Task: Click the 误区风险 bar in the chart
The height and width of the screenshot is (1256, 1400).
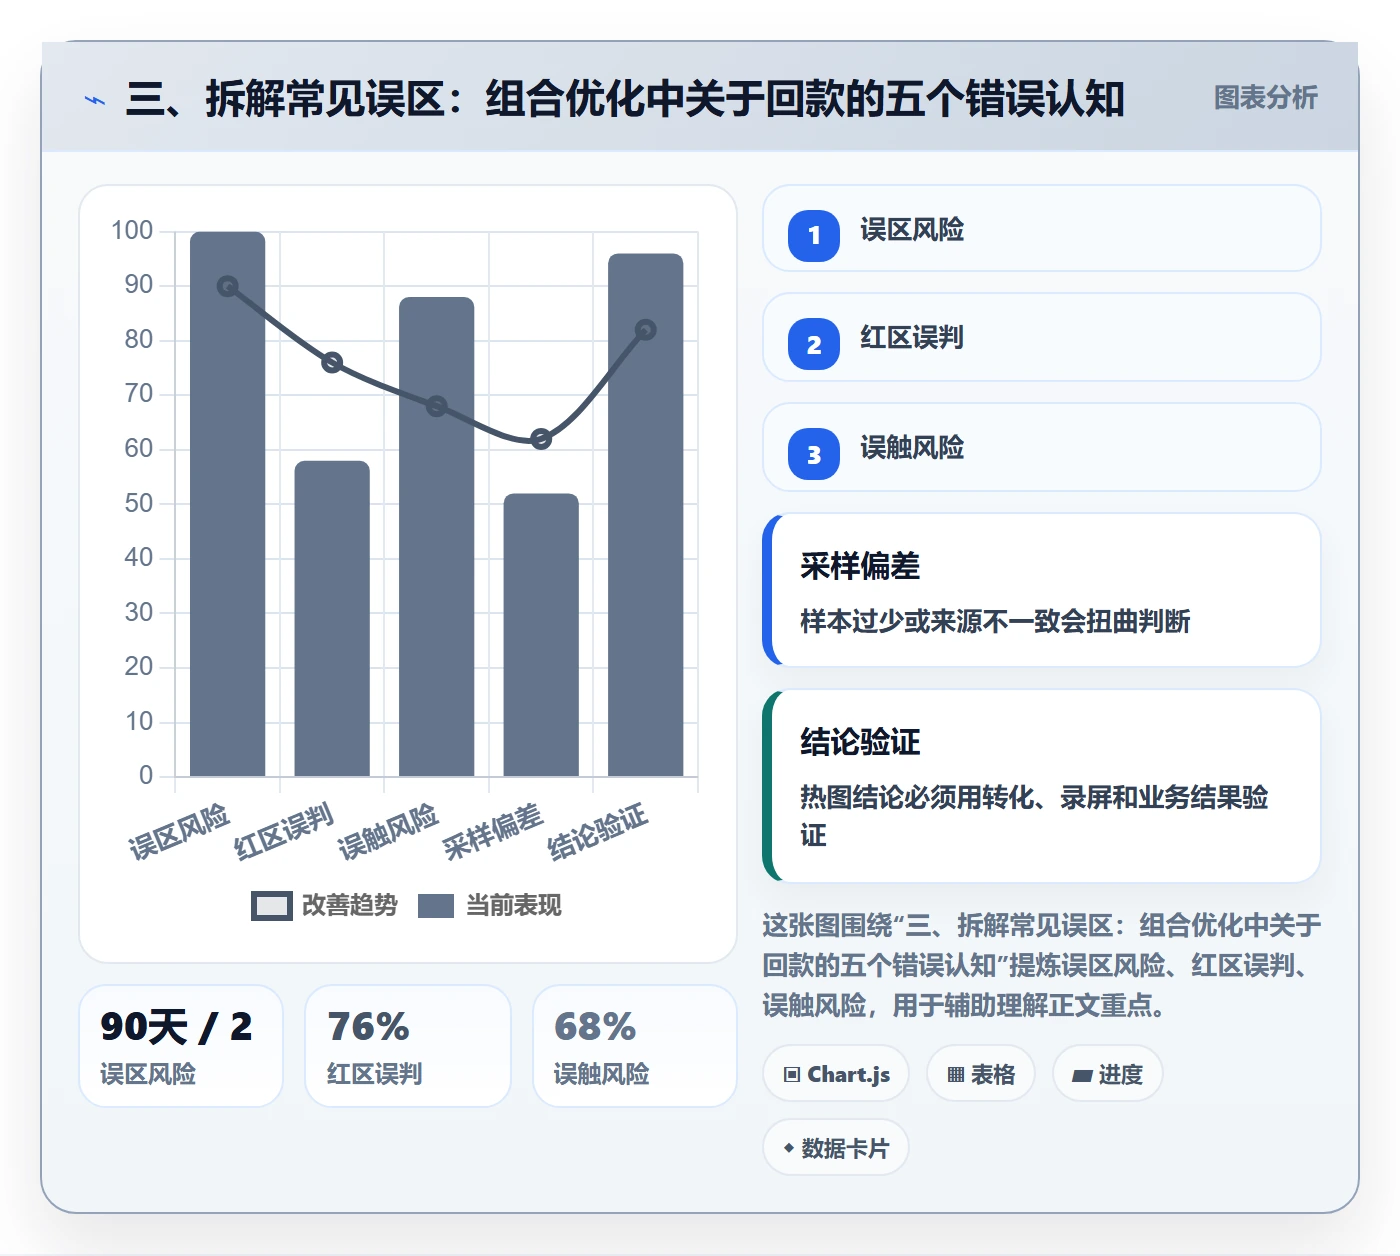Action: (x=228, y=504)
